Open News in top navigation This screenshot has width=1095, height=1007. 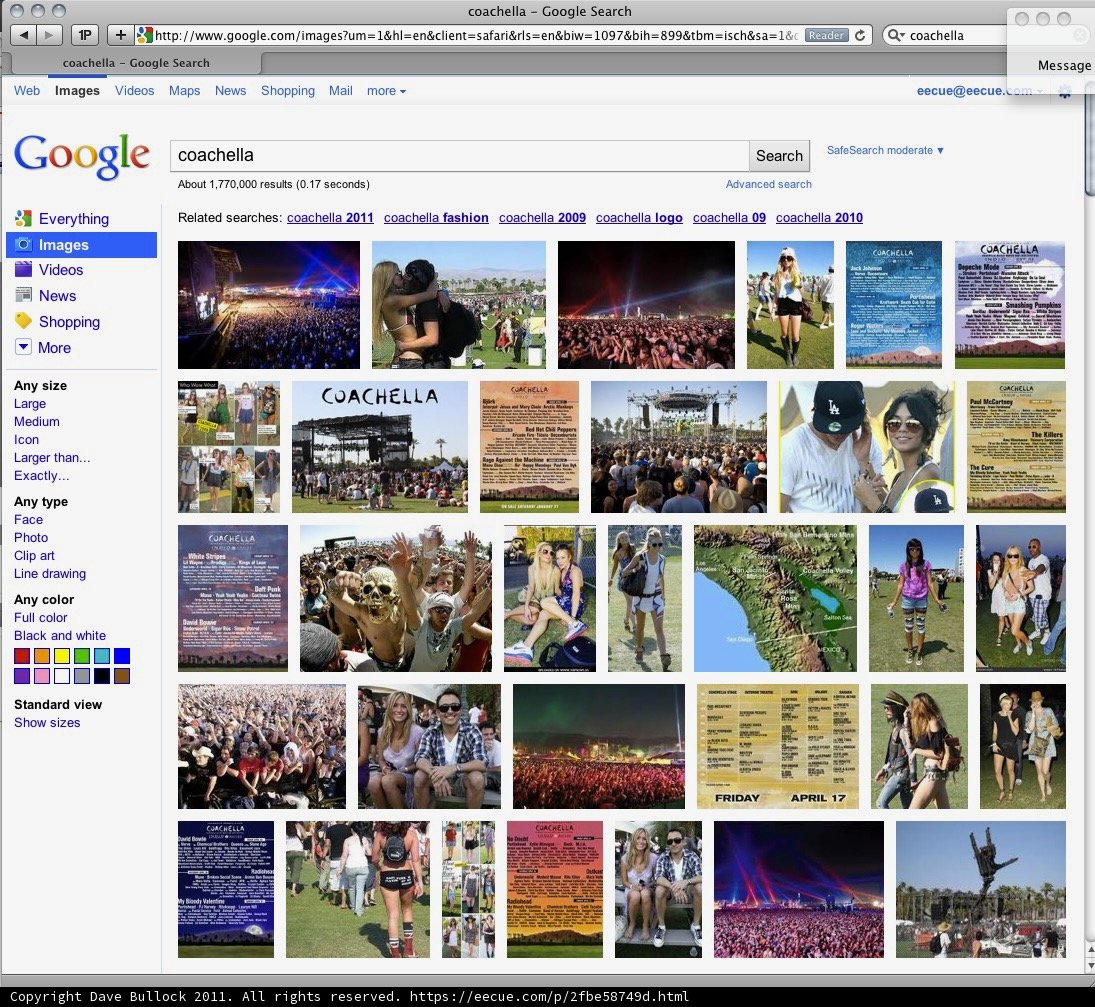pos(230,91)
